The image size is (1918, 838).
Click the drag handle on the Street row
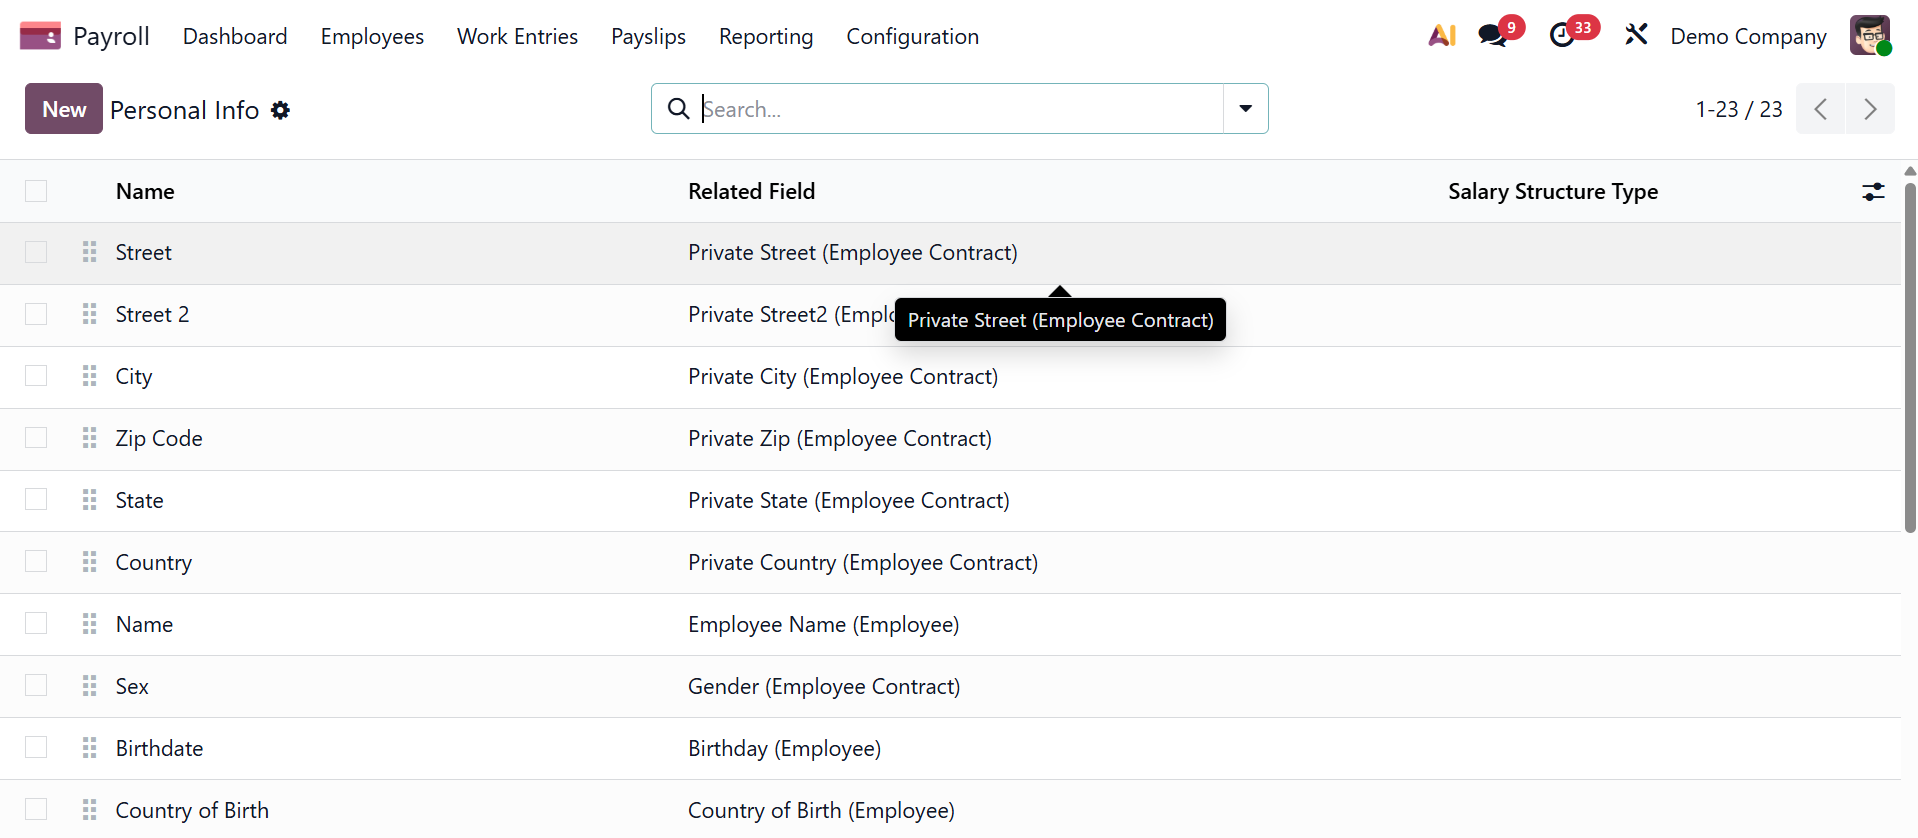90,252
